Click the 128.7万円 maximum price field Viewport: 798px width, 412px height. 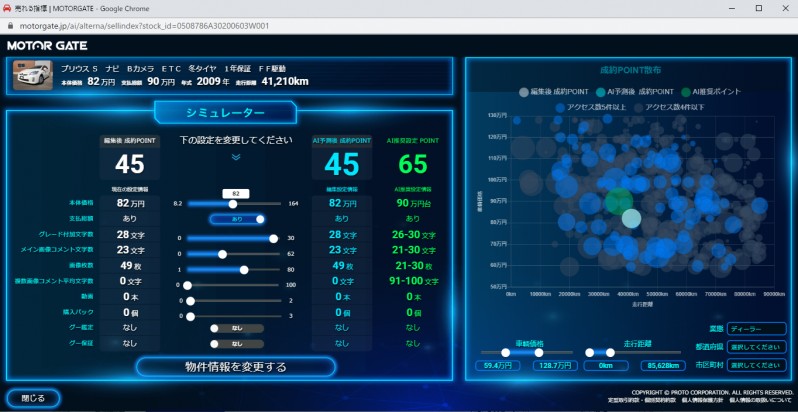(555, 365)
